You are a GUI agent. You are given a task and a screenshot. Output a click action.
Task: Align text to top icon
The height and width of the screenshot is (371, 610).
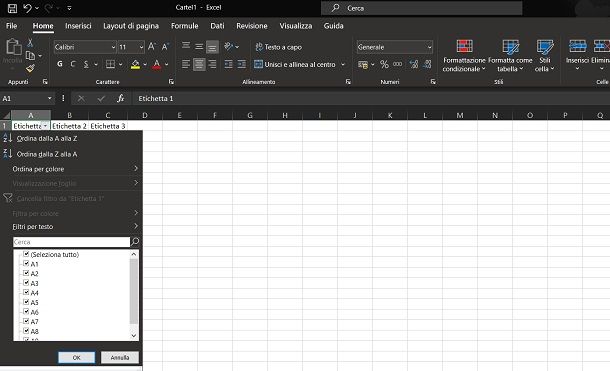pos(186,46)
